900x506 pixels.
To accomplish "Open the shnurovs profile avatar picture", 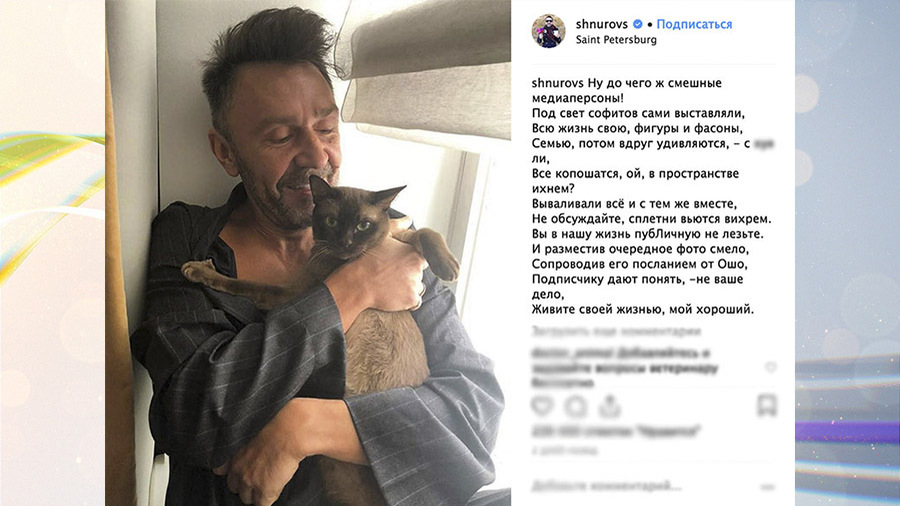I will click(x=548, y=31).
